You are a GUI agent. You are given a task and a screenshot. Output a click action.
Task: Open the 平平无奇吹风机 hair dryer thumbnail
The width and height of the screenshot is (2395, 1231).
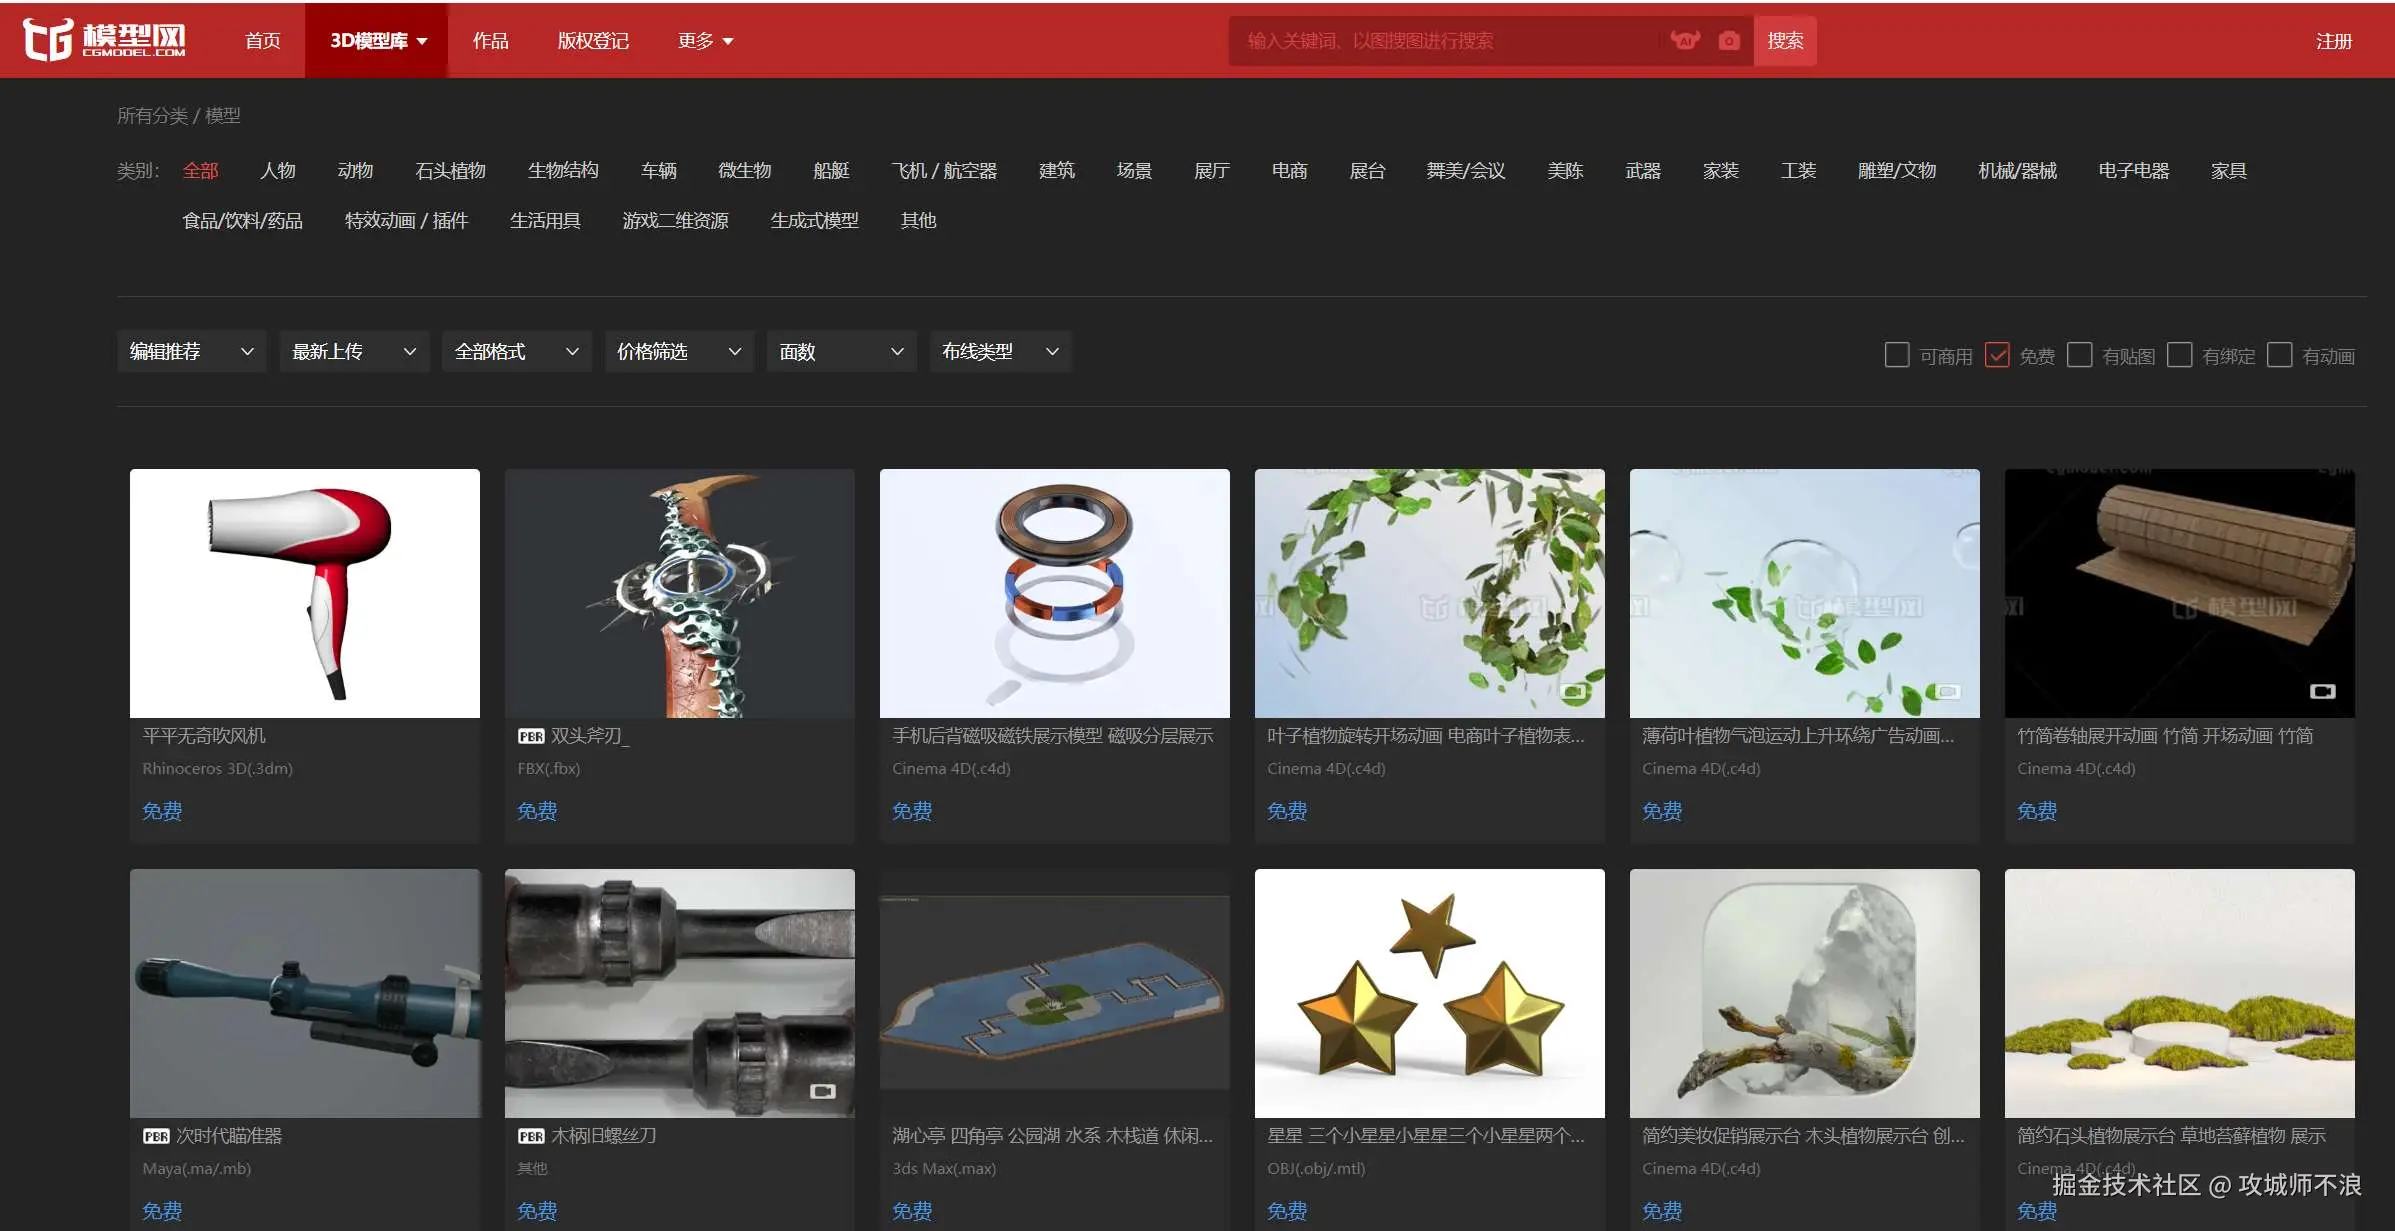(x=304, y=593)
